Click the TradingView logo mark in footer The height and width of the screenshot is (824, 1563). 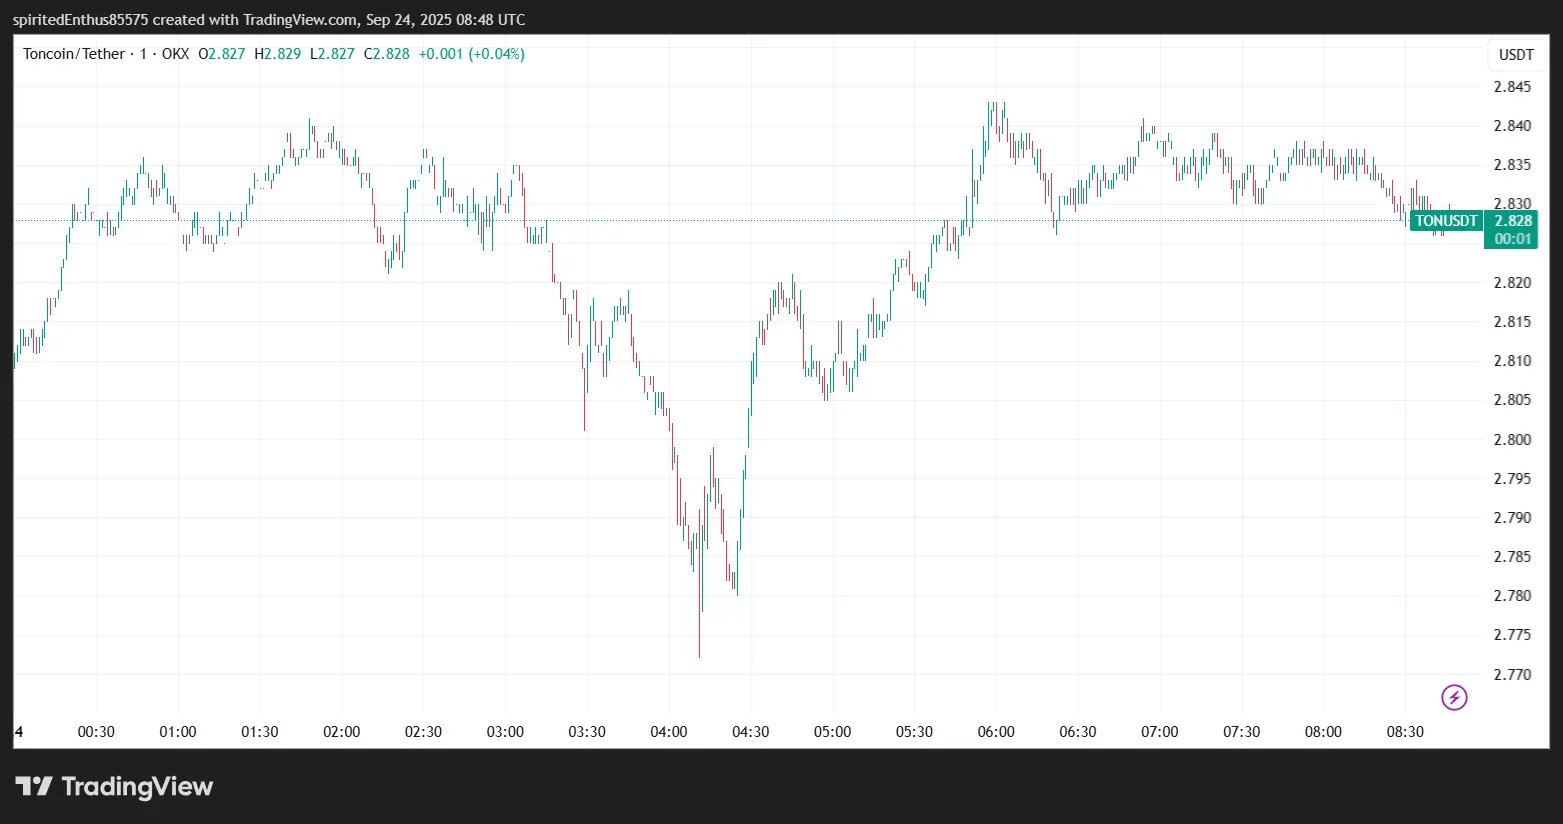tap(34, 787)
